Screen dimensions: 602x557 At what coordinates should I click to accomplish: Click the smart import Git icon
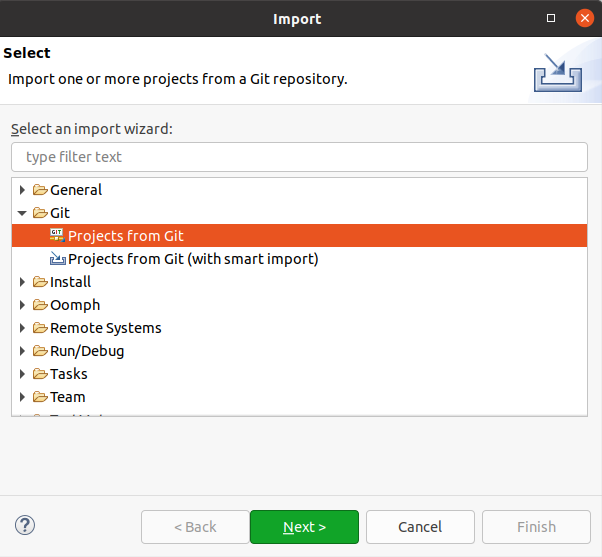point(57,259)
